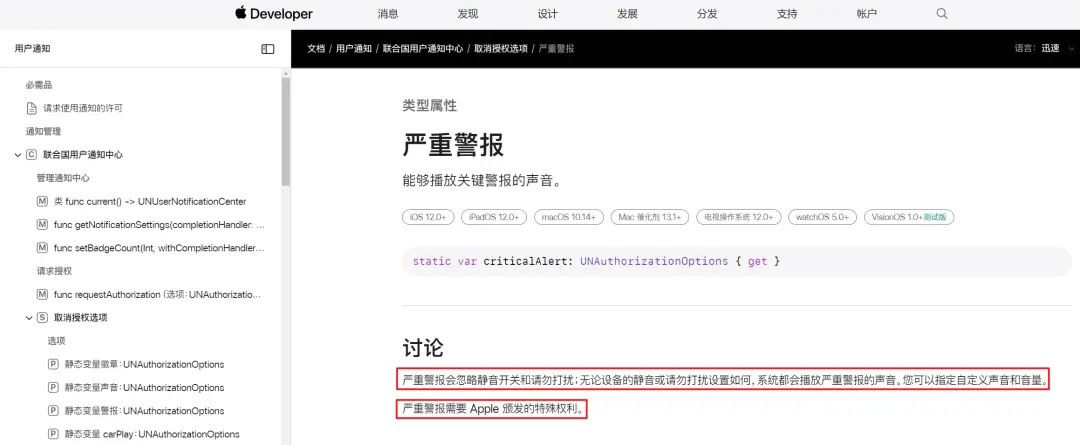This screenshot has height=445, width=1080.
Task: Click P icon beside 静态变量声音
Action: (x=53, y=388)
